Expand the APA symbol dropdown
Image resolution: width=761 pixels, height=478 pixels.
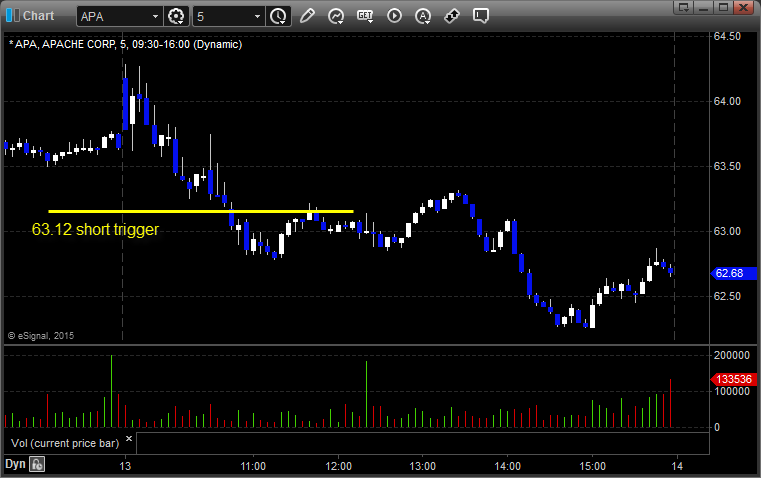coord(154,16)
